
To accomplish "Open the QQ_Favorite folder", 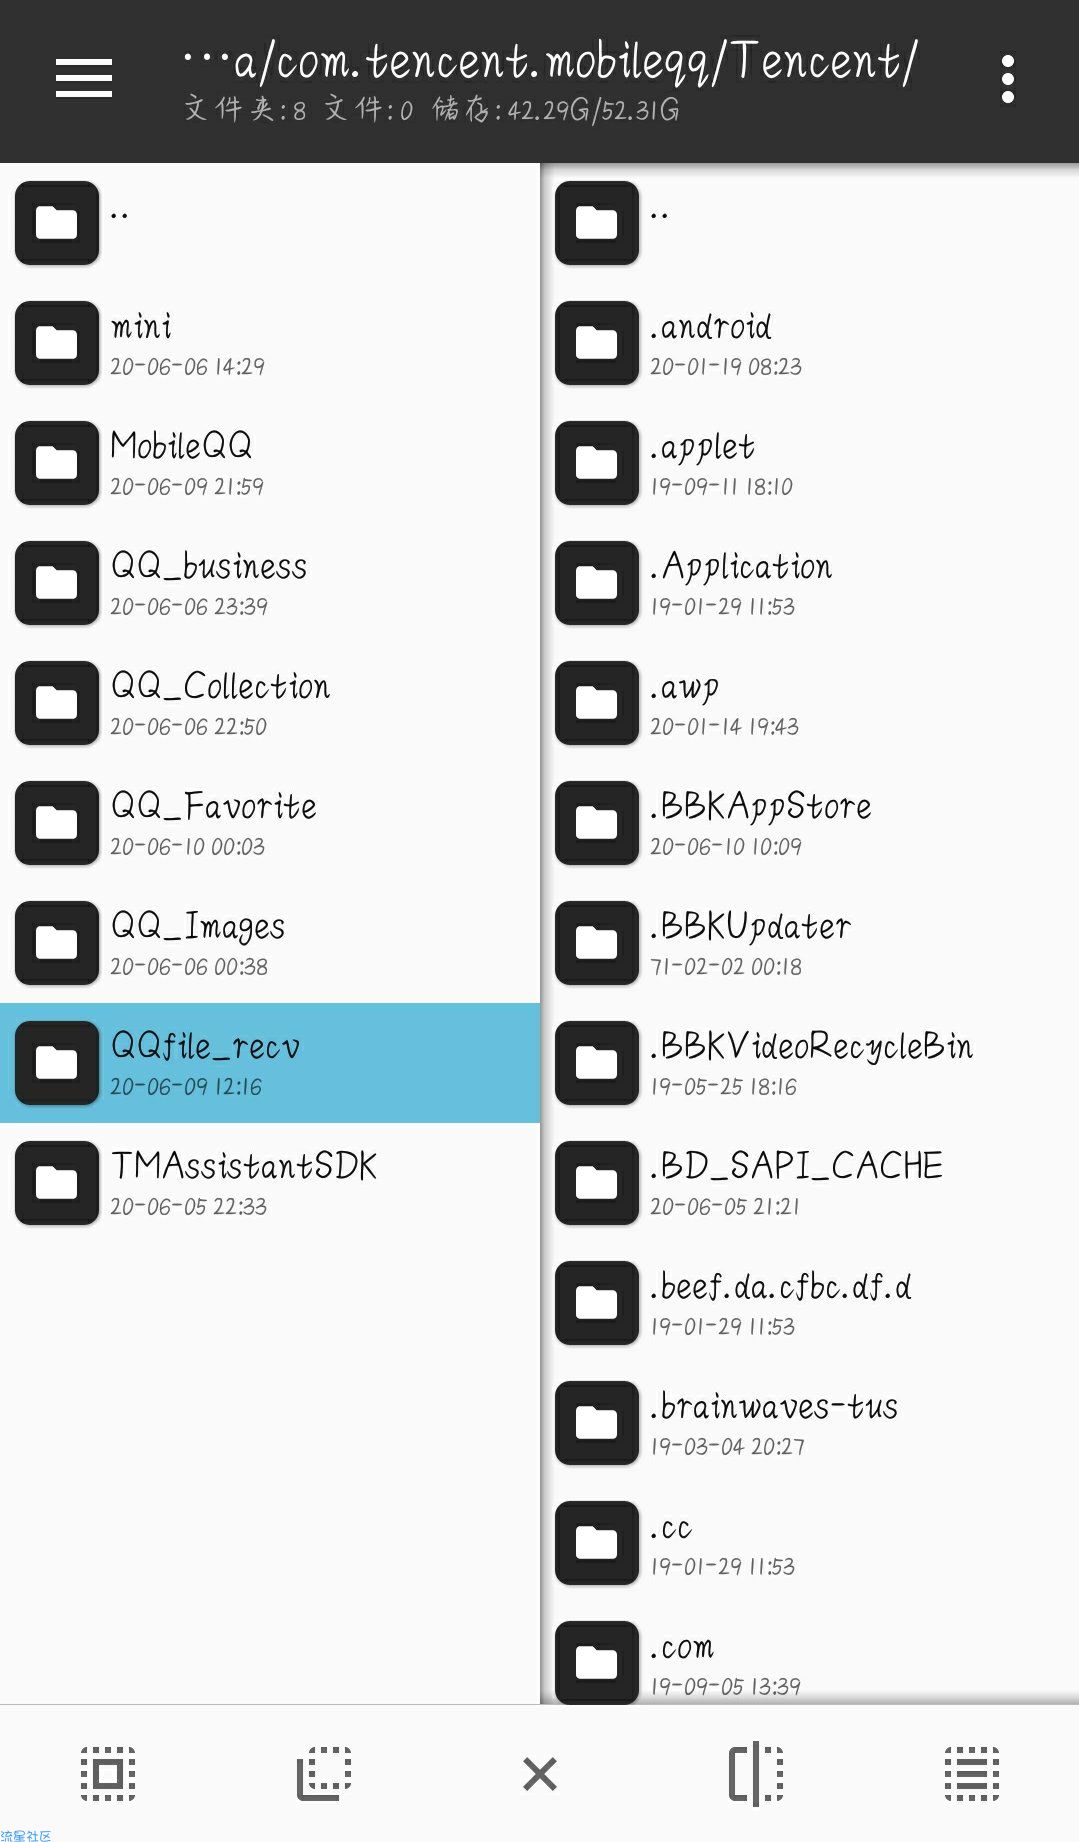I will (270, 822).
